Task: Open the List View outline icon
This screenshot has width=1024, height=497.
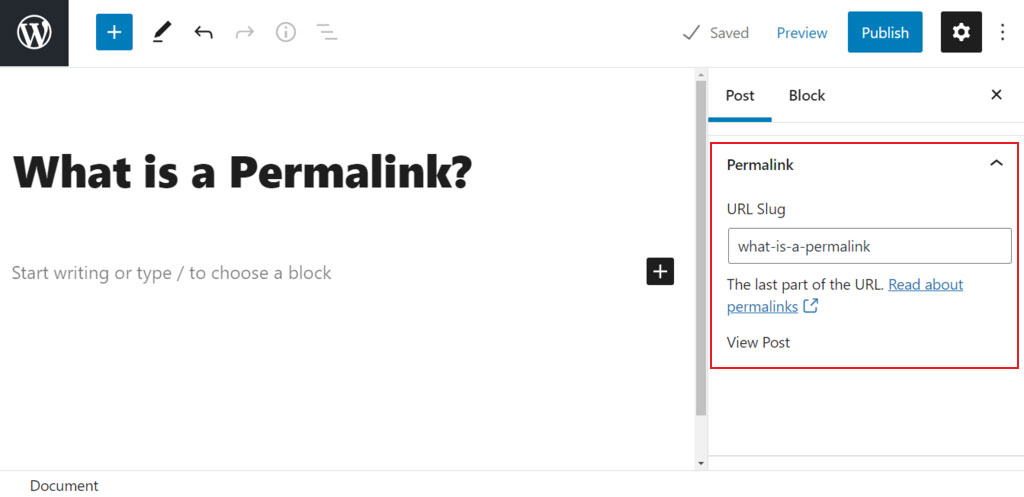Action: click(x=327, y=32)
